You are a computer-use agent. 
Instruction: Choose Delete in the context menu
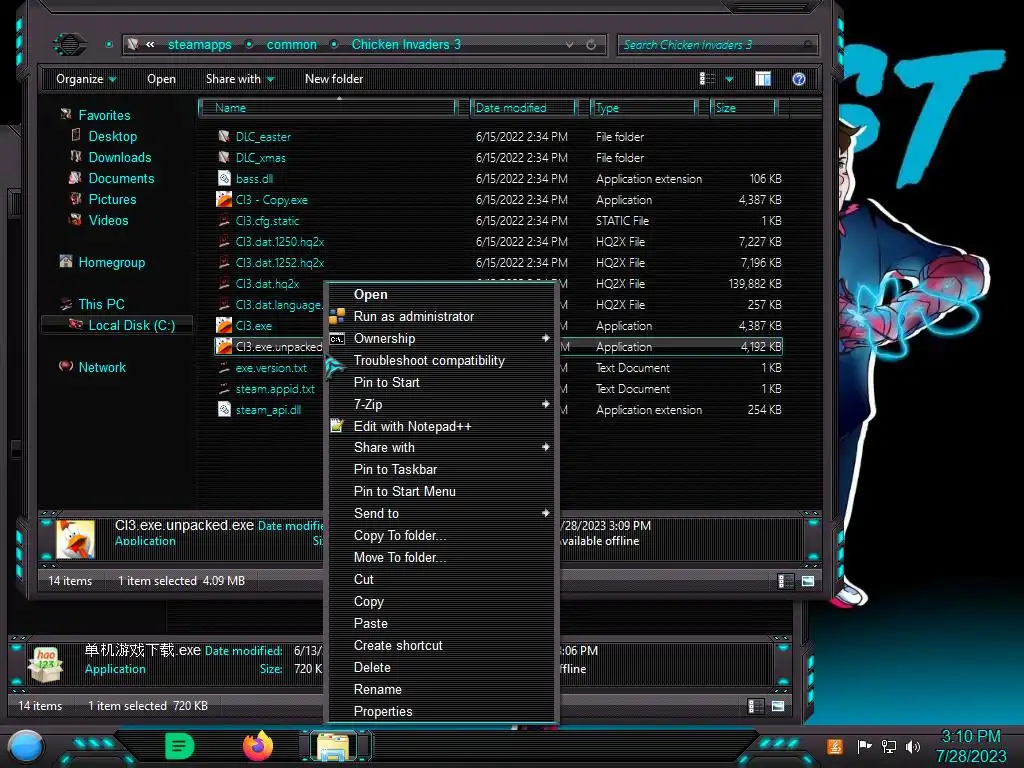(441, 667)
